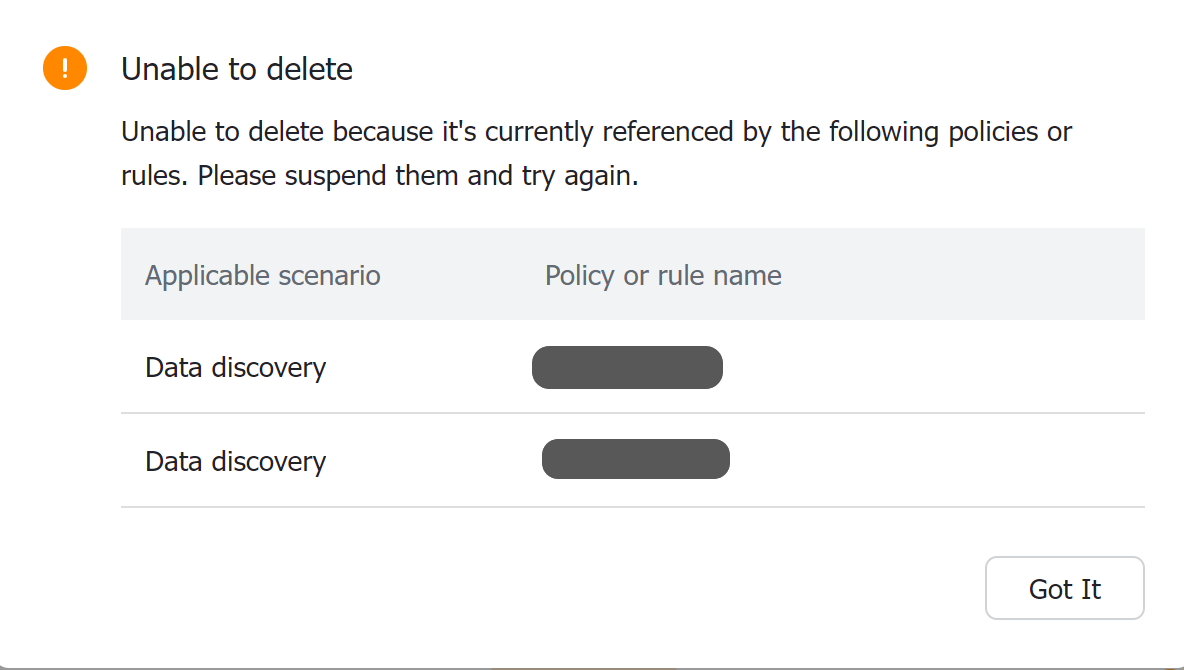This screenshot has height=670, width=1184.
Task: Click the policy name pill in the second row
Action: point(636,459)
